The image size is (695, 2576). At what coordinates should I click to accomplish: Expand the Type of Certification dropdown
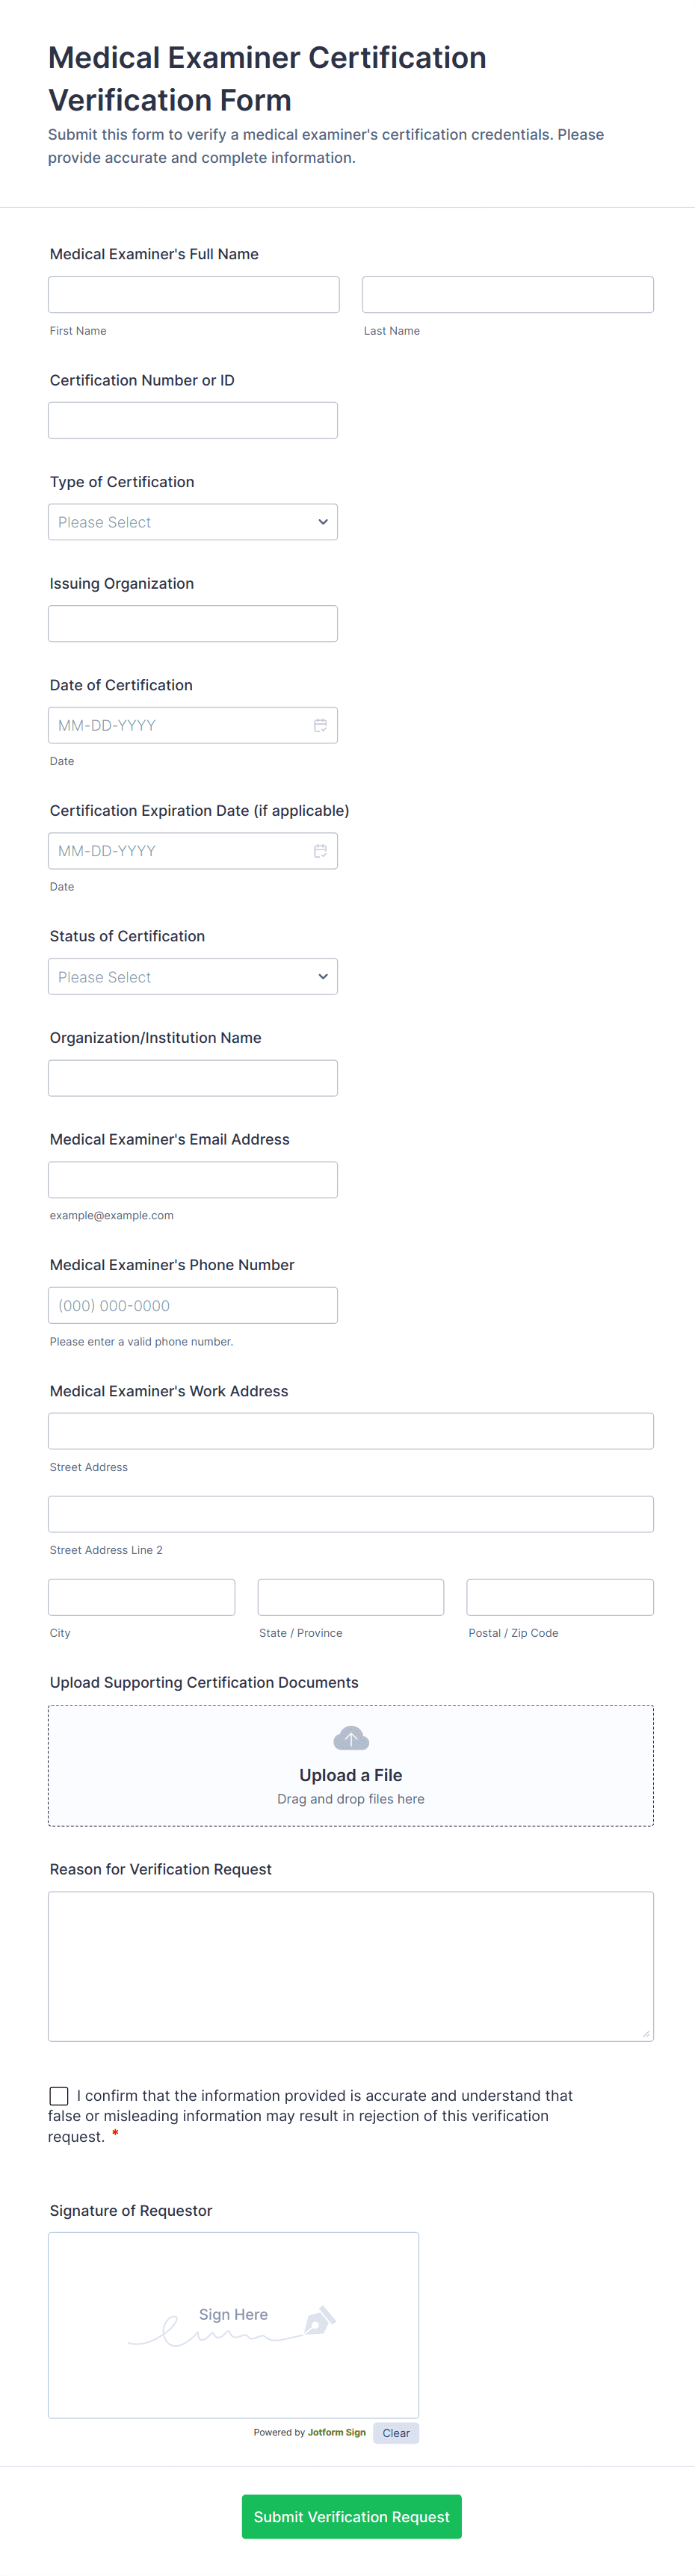193,522
